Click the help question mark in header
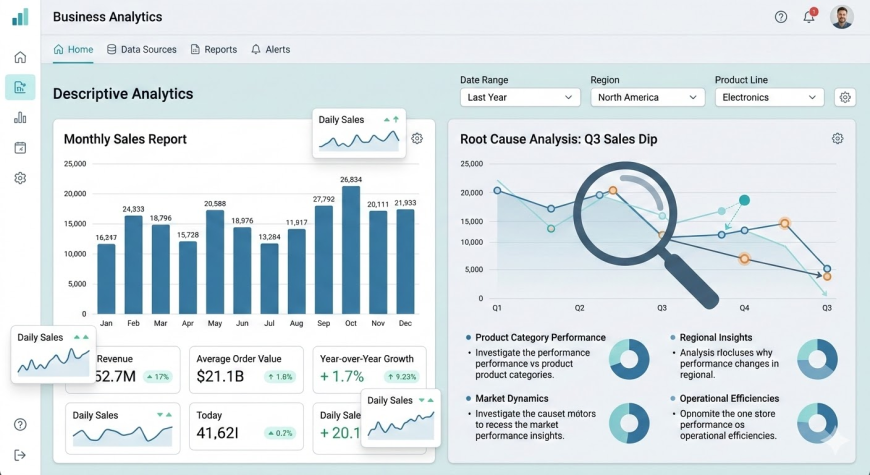Viewport: 870px width, 475px height. (781, 17)
